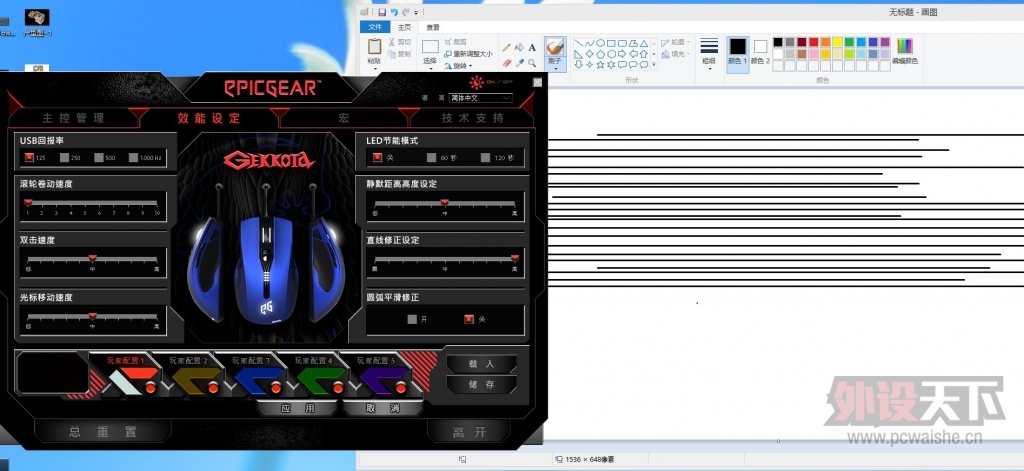Set USB report rate to 250
Image resolution: width=1024 pixels, height=471 pixels.
[64, 157]
